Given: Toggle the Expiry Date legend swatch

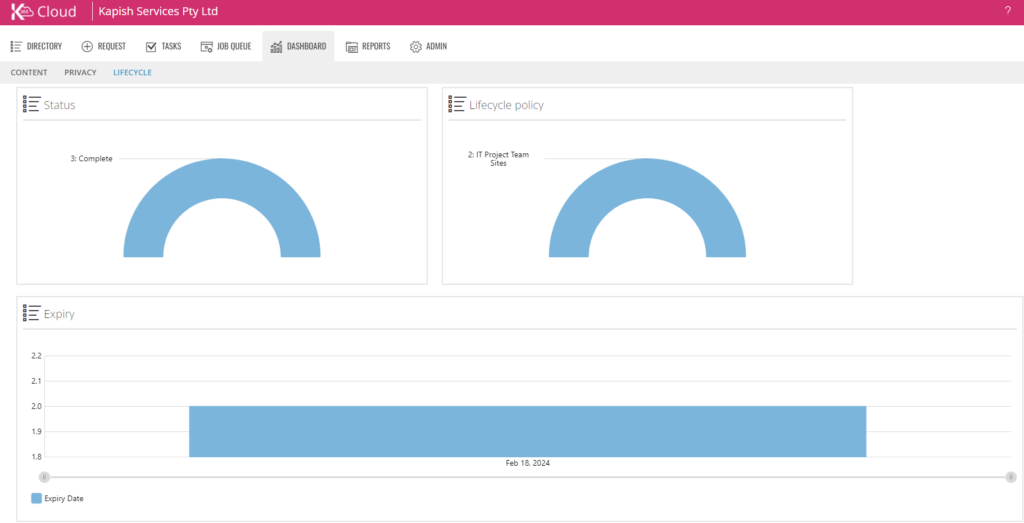Looking at the screenshot, I should coord(37,498).
